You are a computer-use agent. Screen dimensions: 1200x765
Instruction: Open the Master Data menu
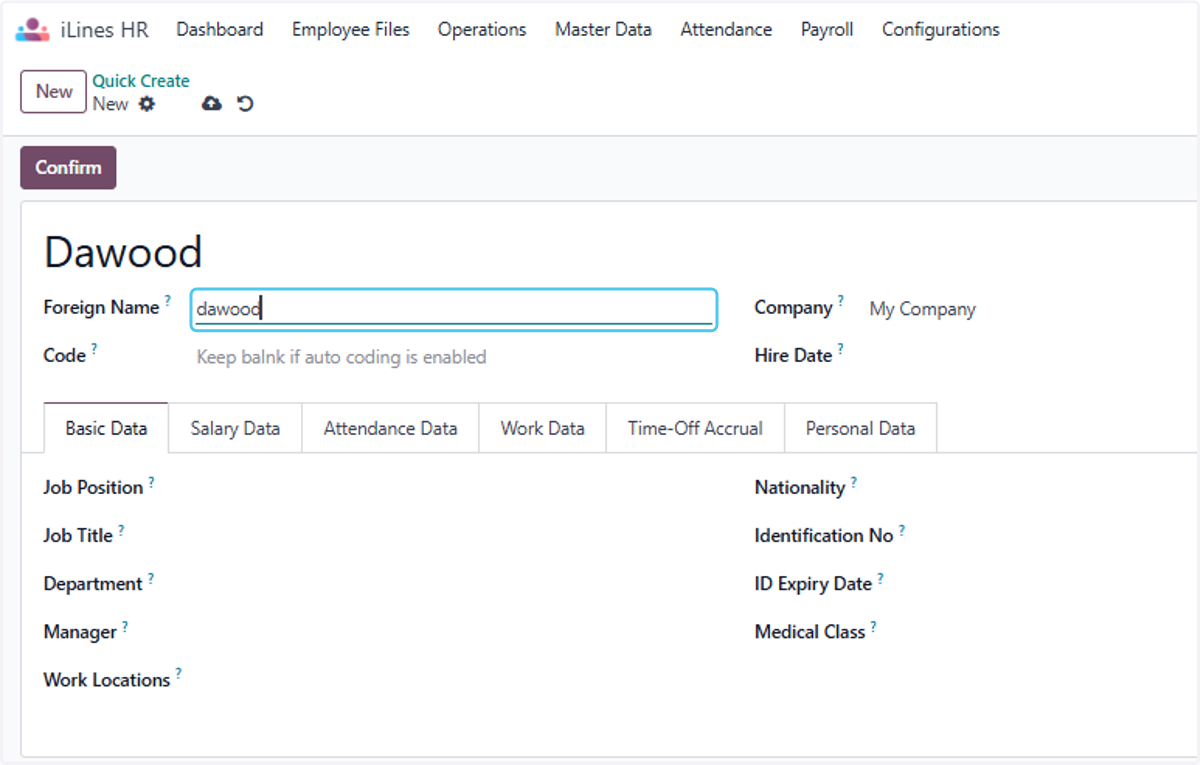pyautogui.click(x=603, y=30)
